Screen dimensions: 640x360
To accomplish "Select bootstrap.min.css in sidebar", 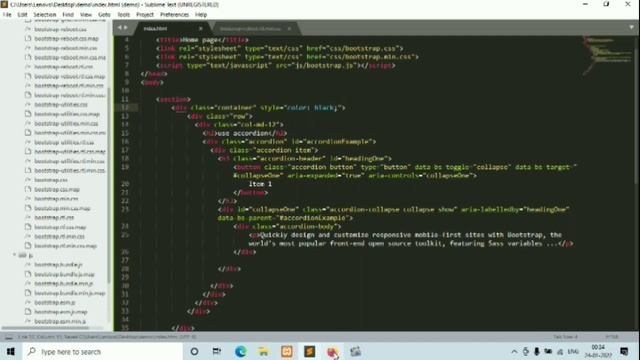I will [x=56, y=199].
